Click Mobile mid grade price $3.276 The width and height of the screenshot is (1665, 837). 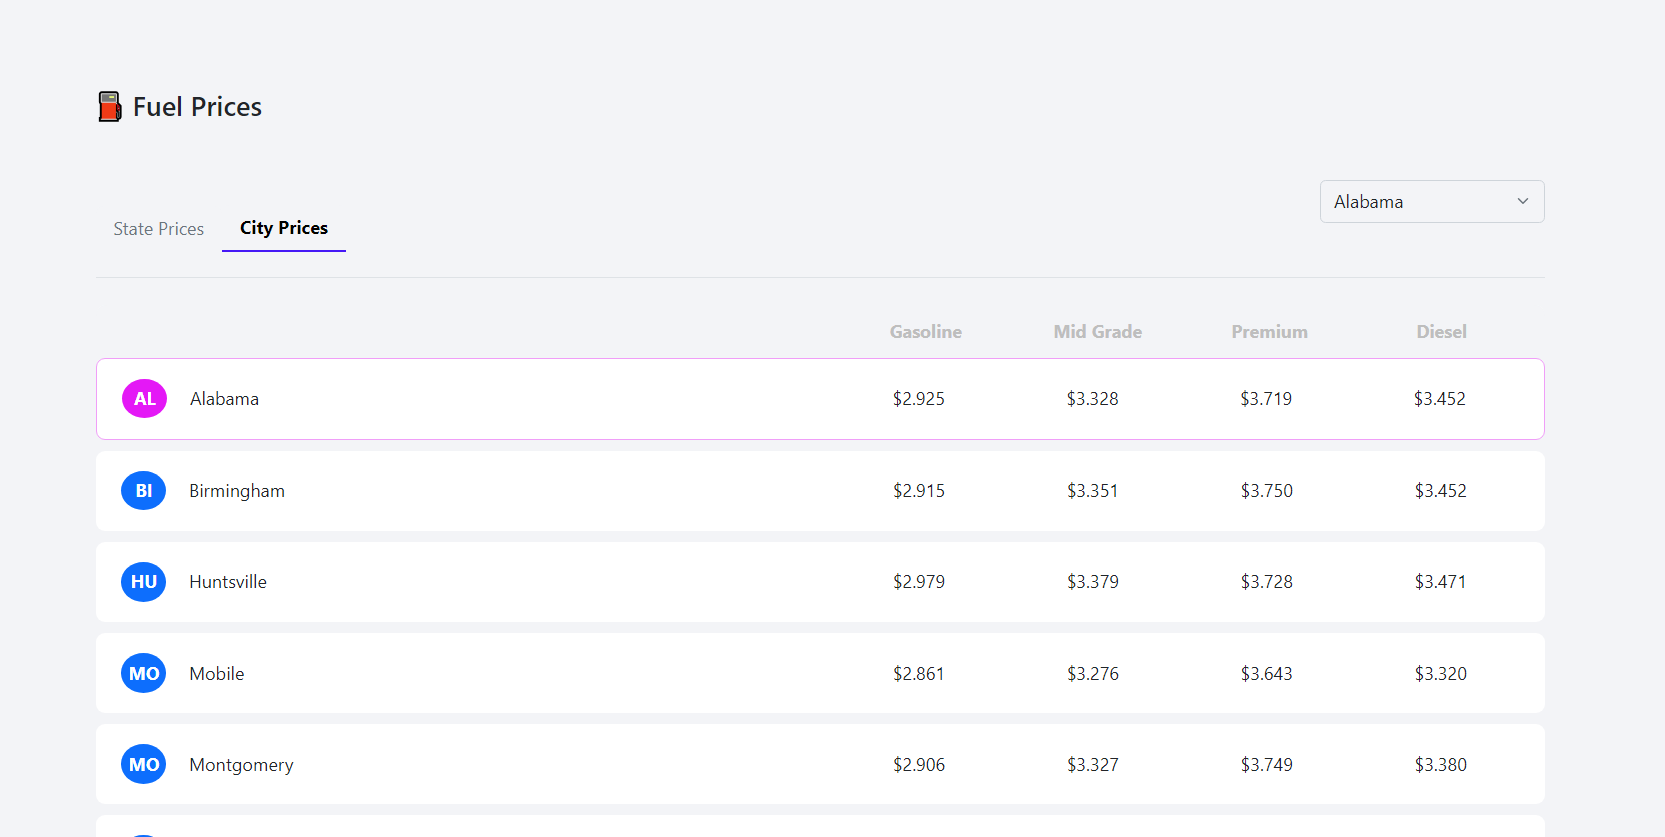(x=1093, y=674)
